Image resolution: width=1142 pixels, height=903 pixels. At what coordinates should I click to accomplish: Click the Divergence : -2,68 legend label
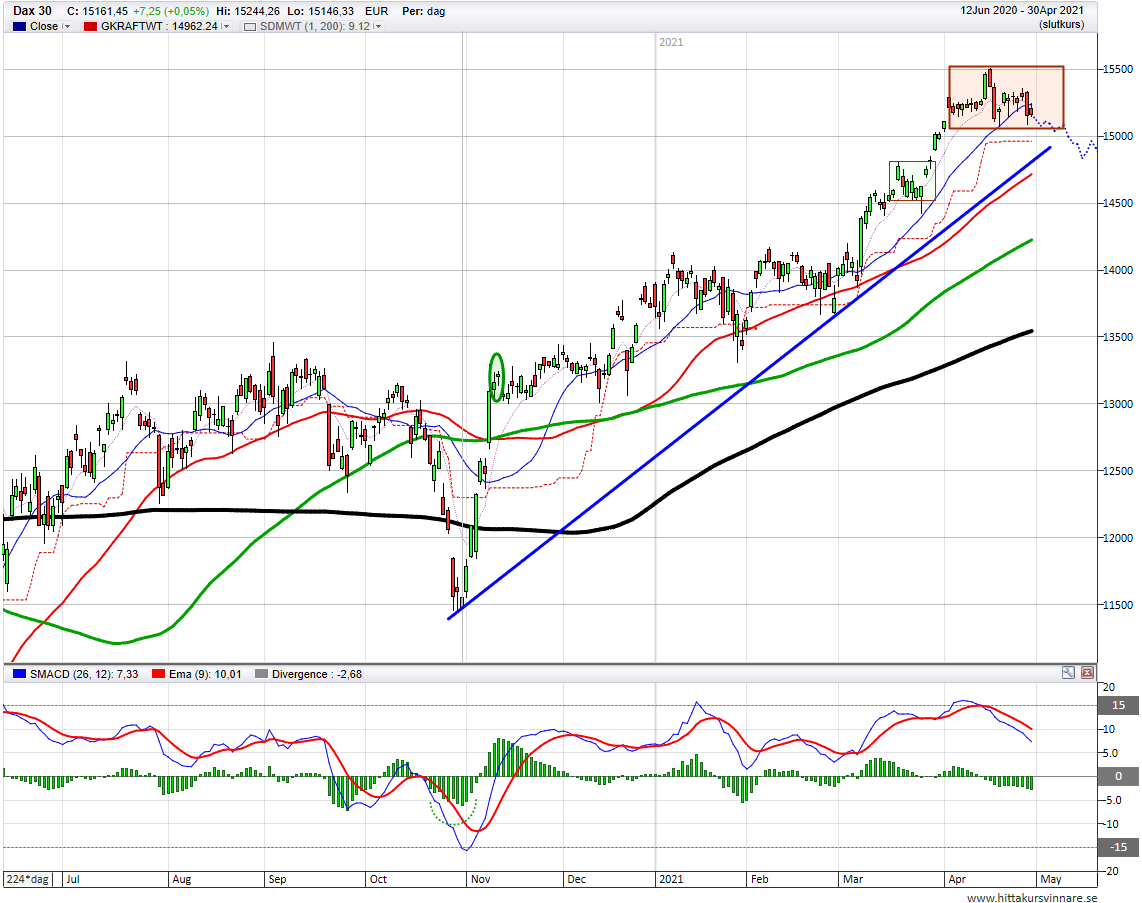tap(317, 674)
